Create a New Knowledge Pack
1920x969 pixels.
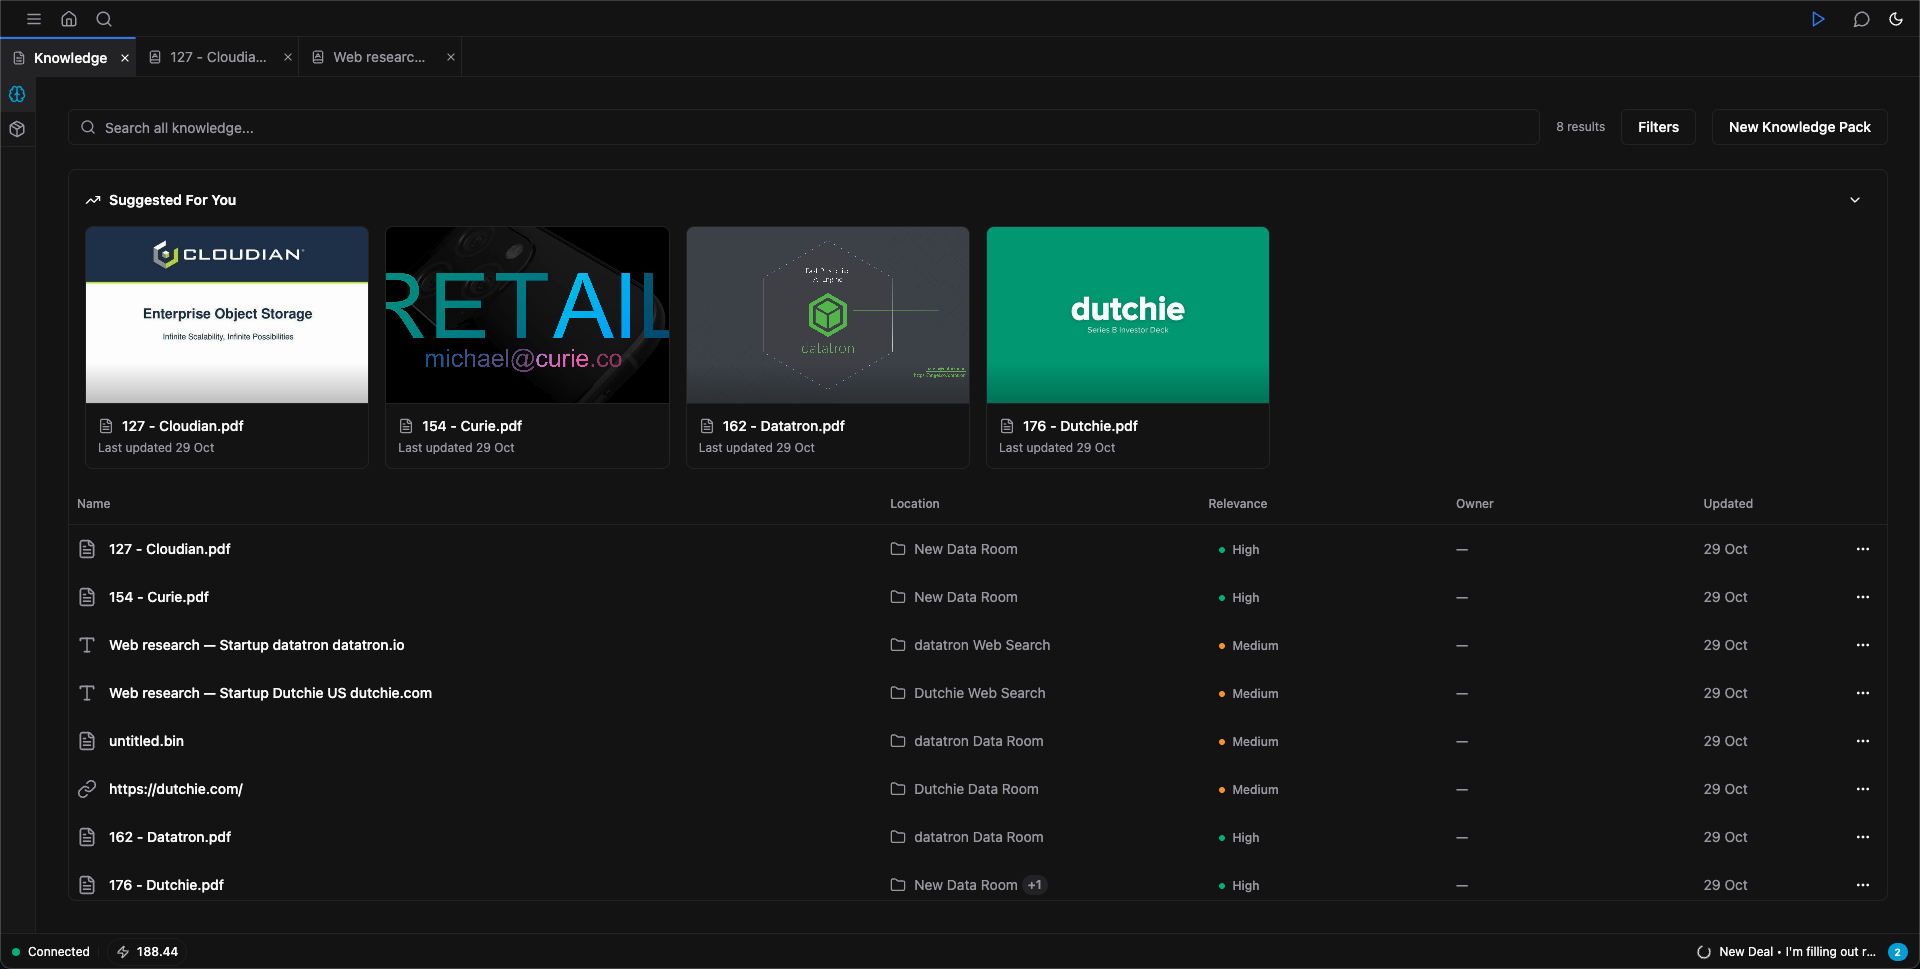coord(1799,127)
